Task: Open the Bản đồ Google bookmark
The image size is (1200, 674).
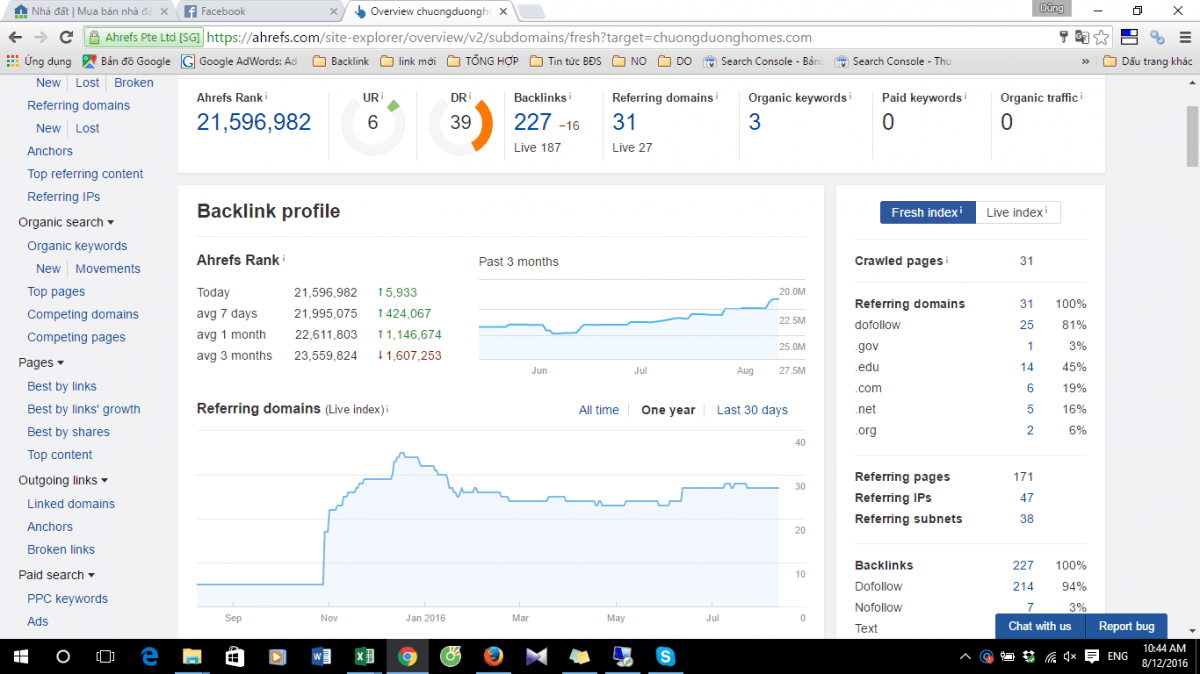Action: tap(126, 61)
